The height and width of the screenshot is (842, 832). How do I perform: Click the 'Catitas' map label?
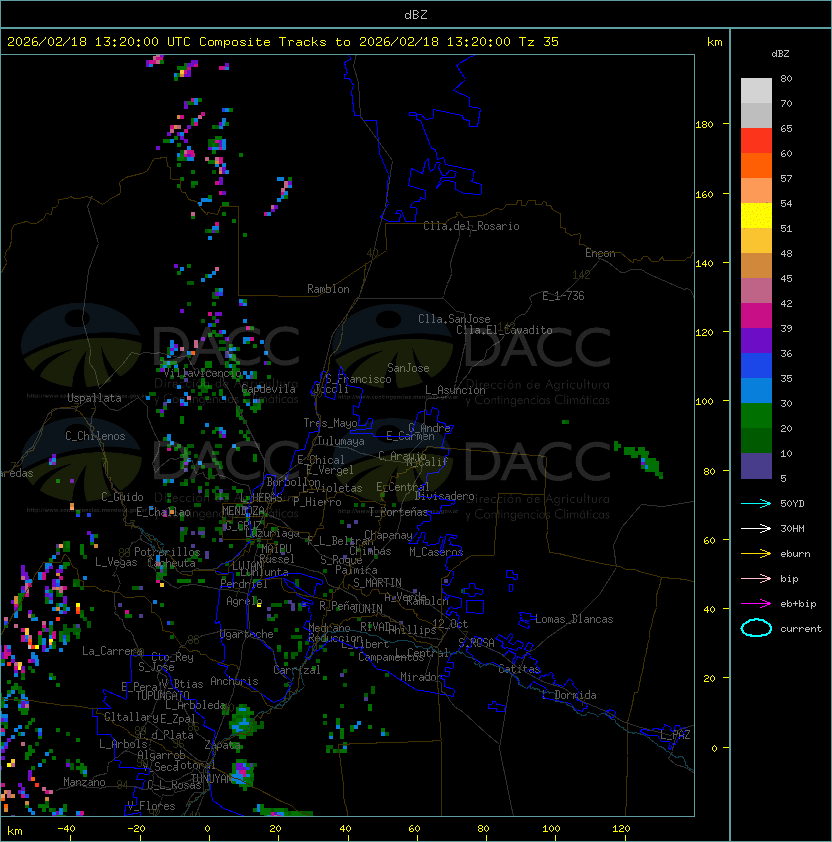[519, 669]
